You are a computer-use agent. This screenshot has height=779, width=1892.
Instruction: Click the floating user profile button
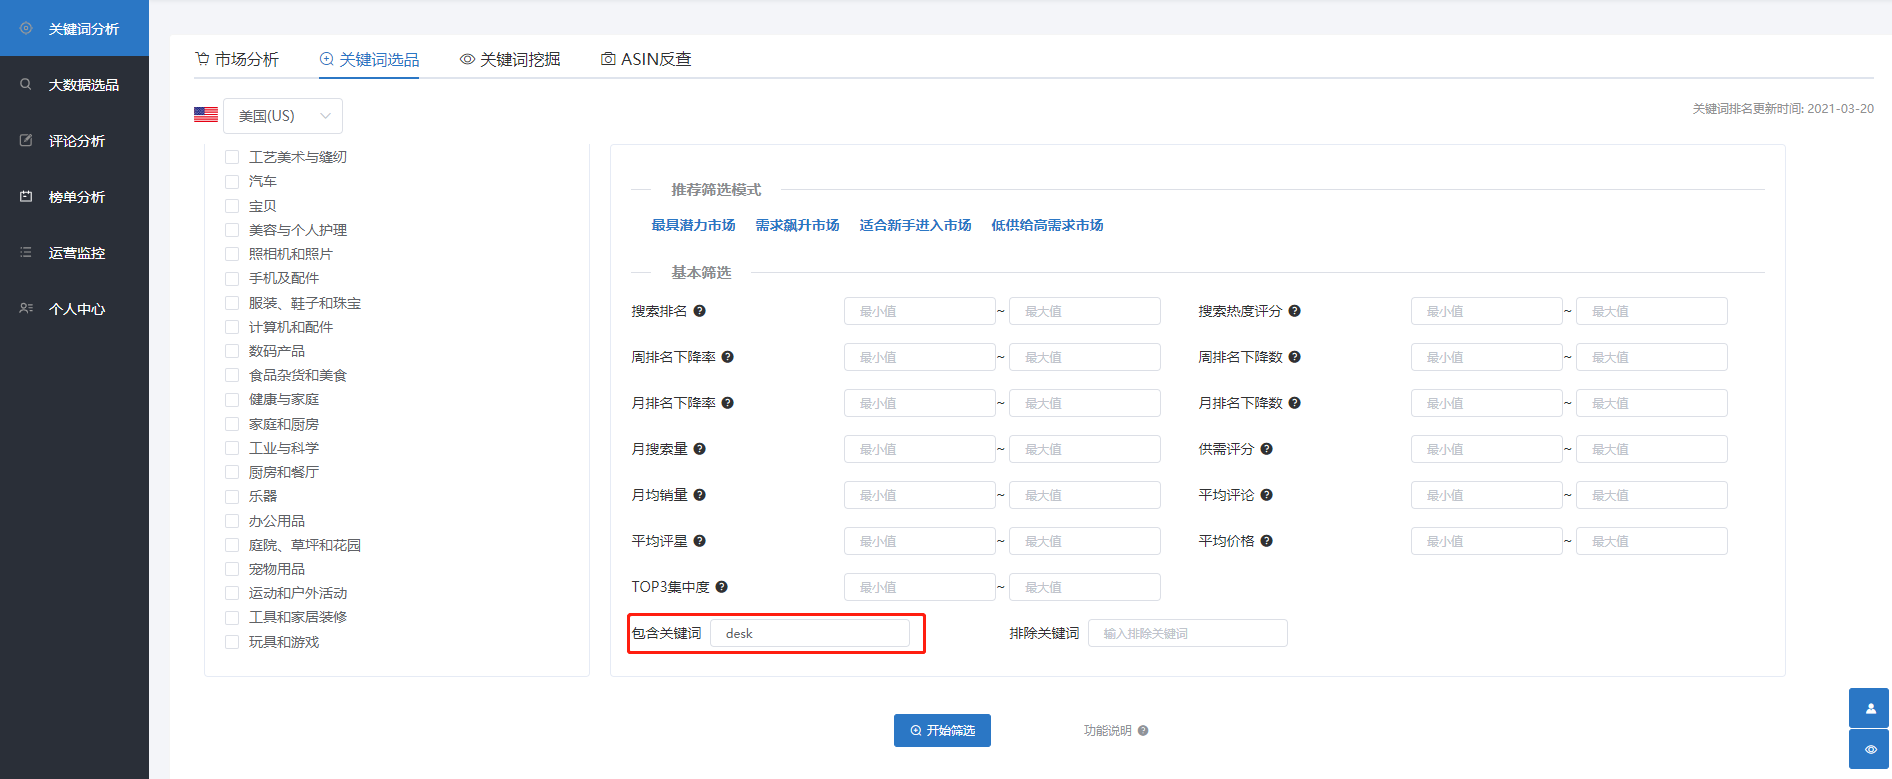click(x=1869, y=708)
